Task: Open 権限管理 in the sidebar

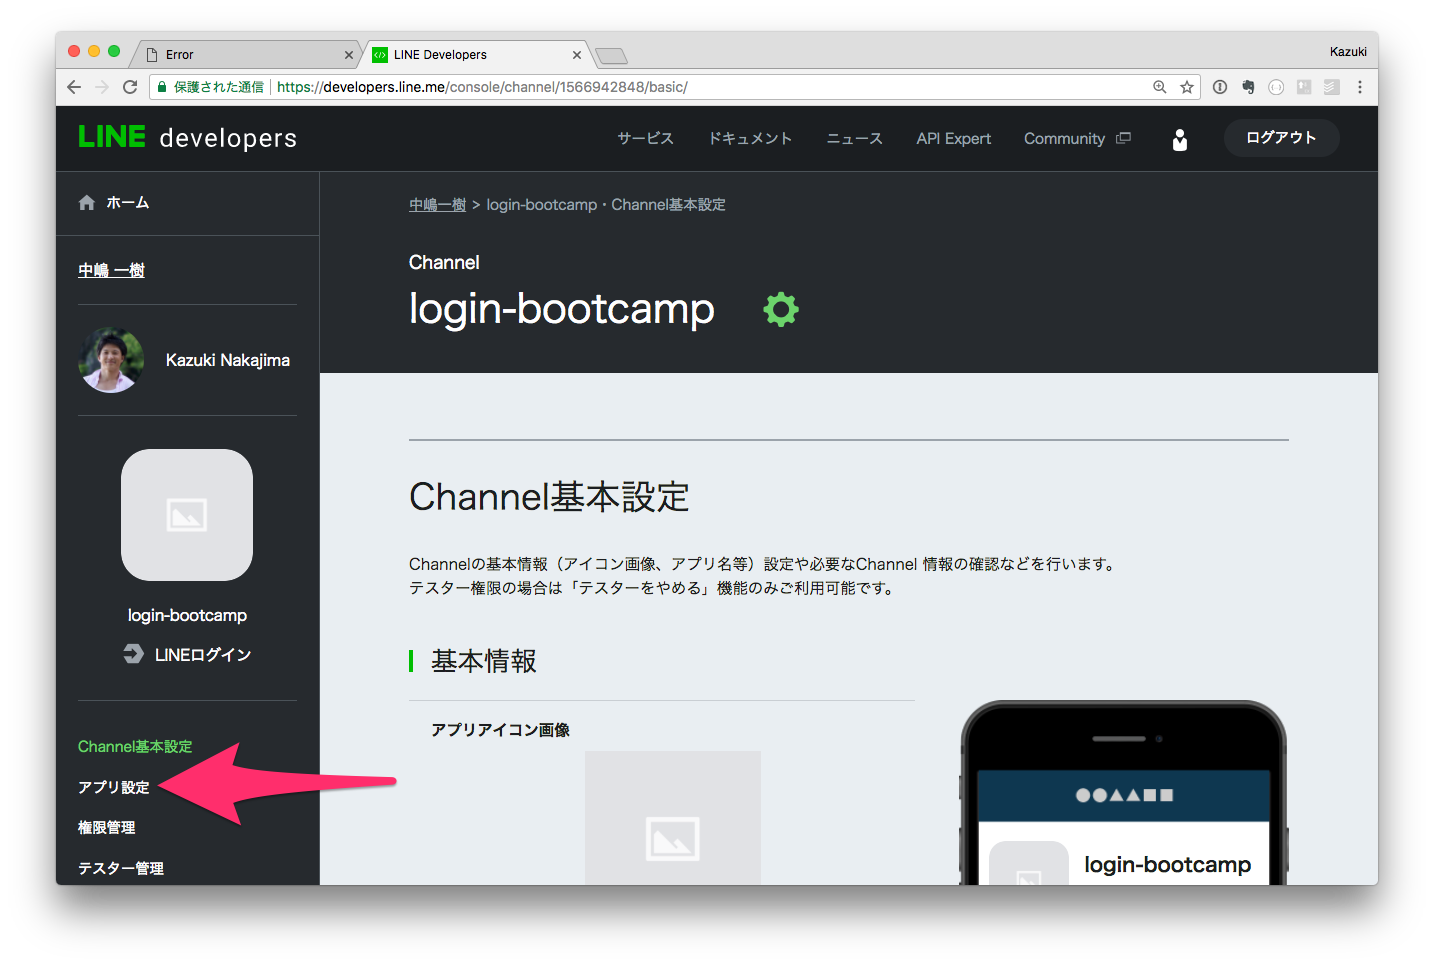Action: click(107, 827)
